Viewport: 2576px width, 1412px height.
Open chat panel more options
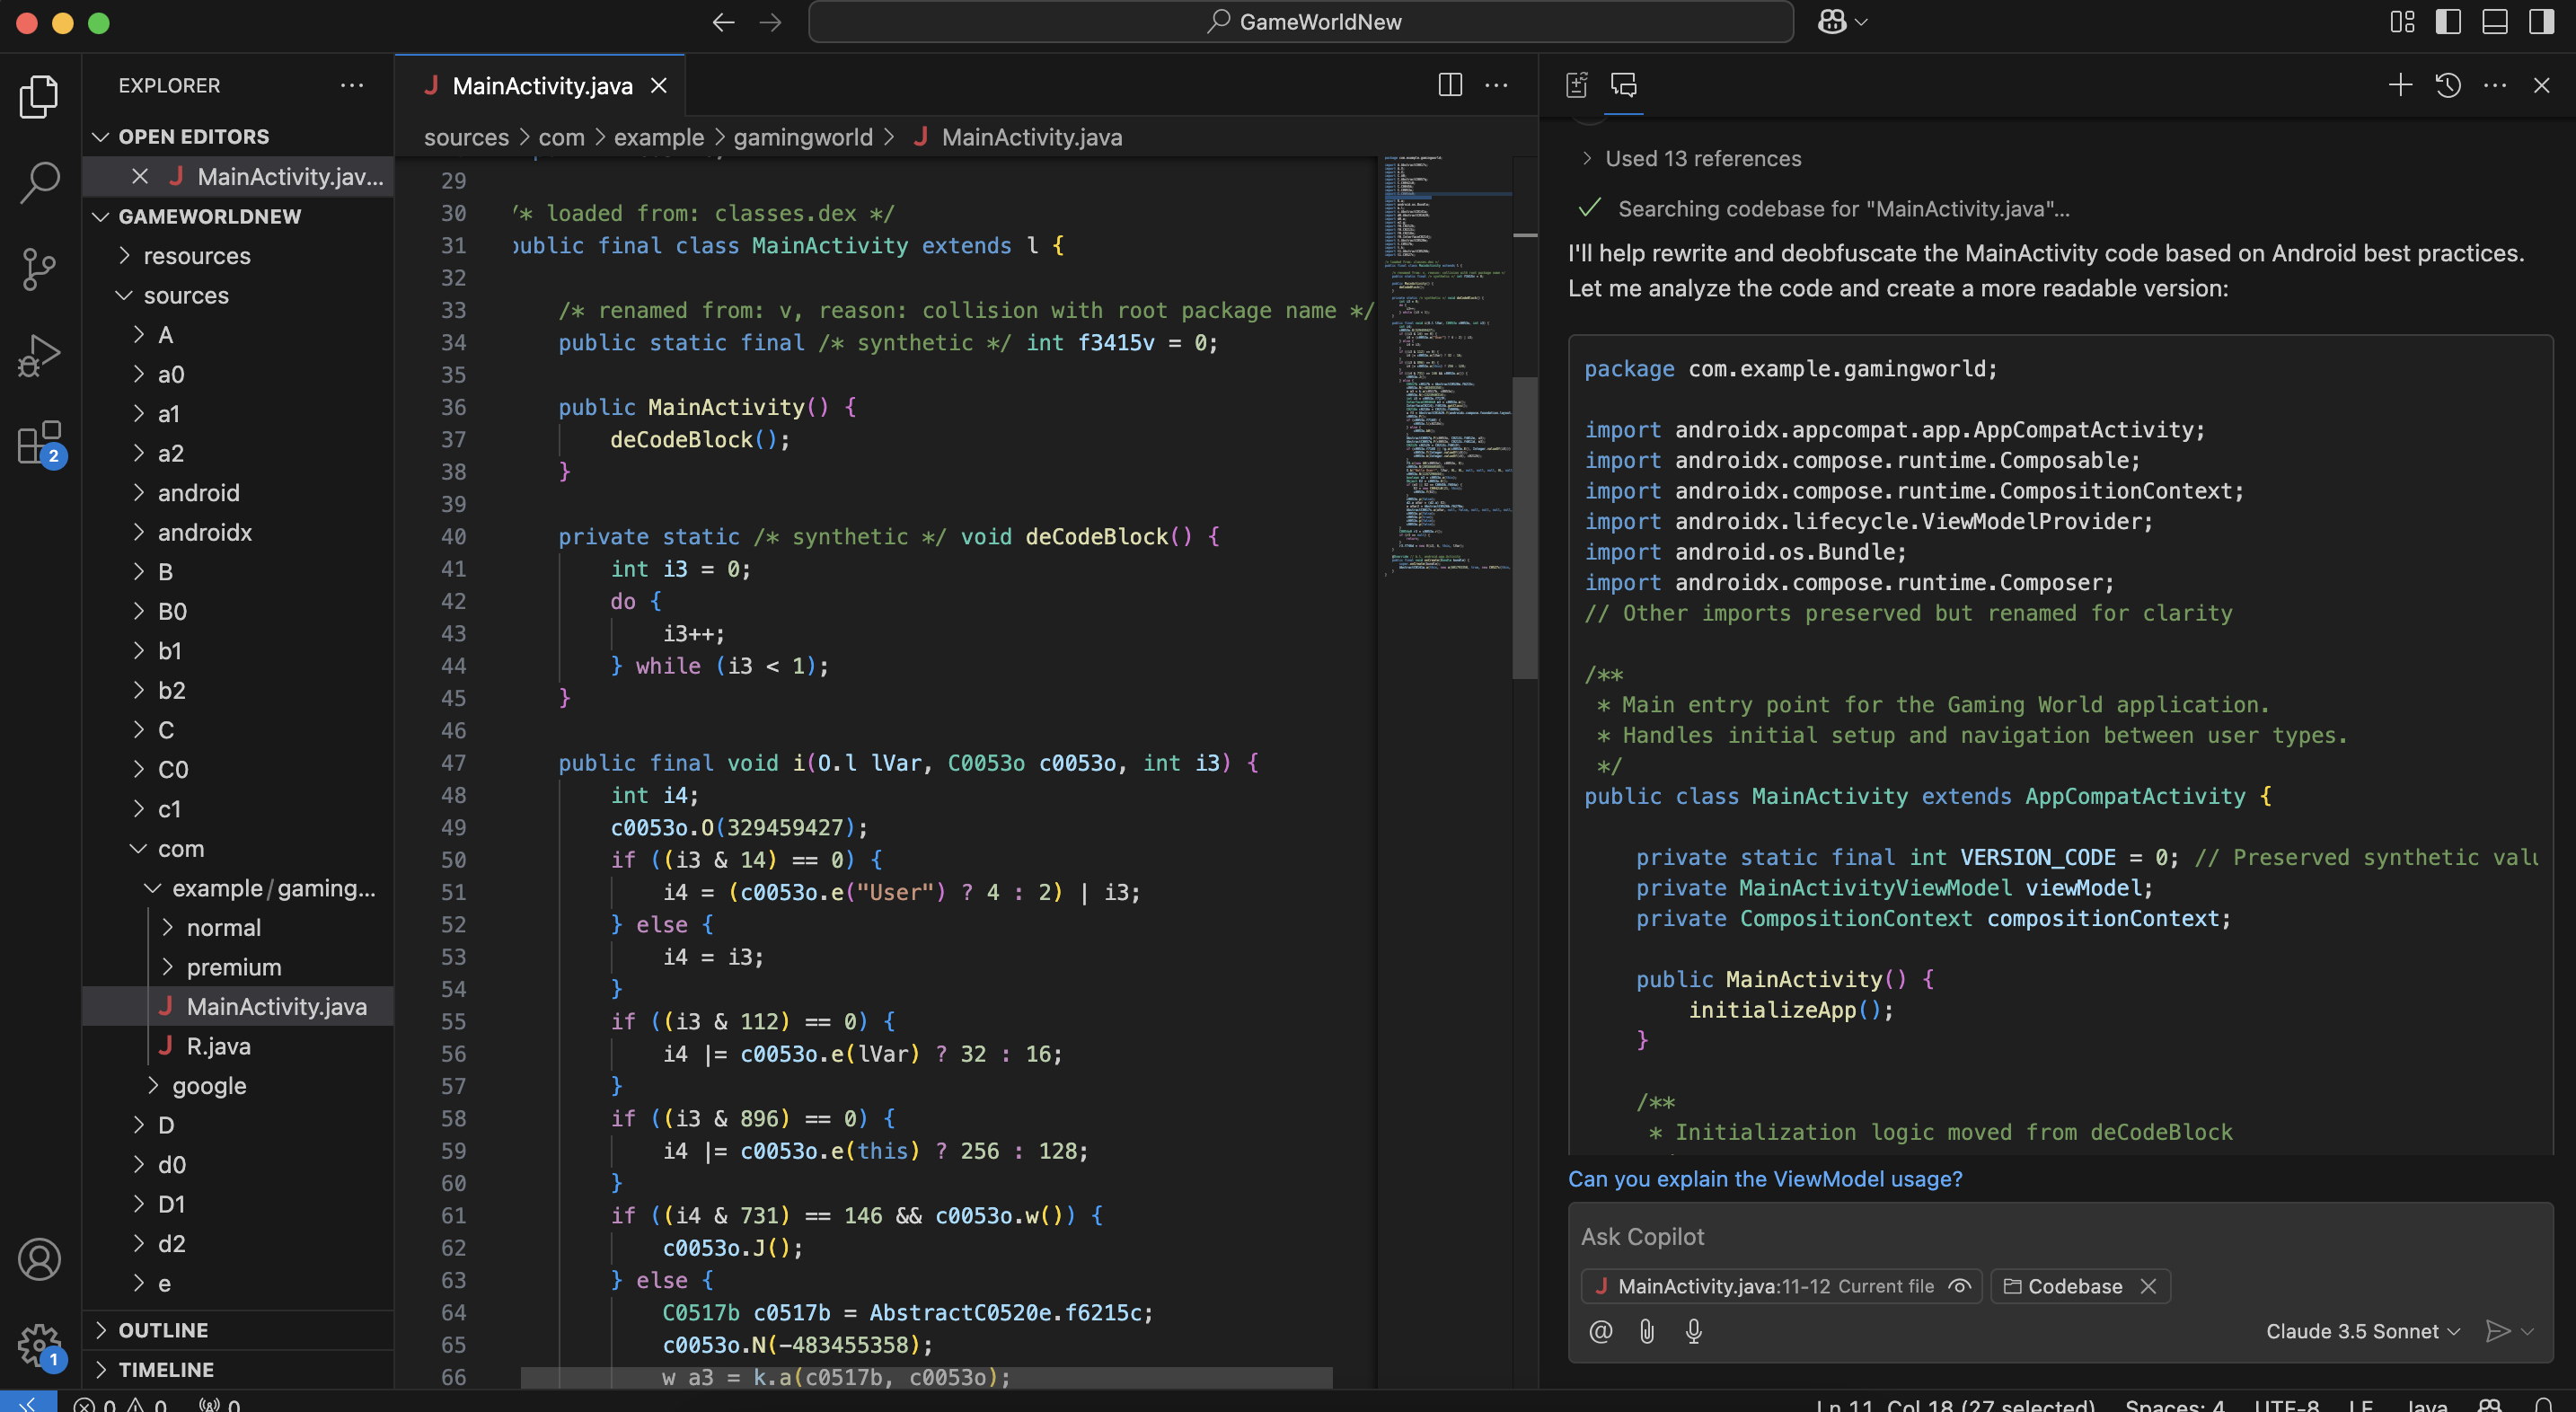point(2495,85)
